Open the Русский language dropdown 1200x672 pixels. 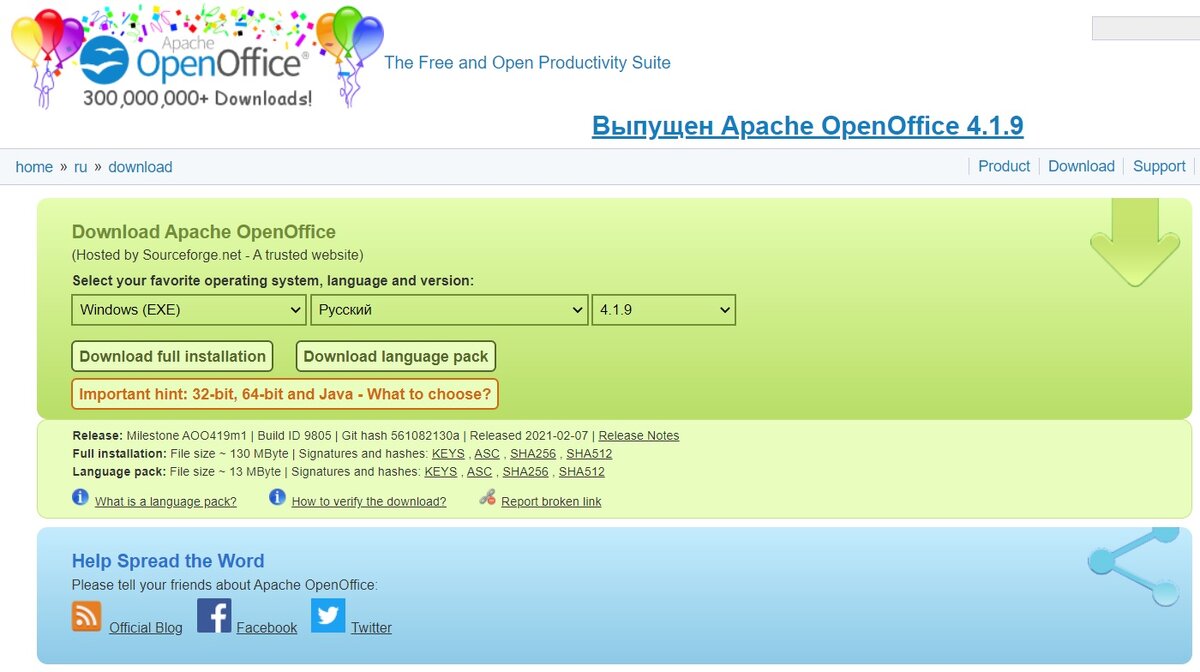tap(449, 310)
